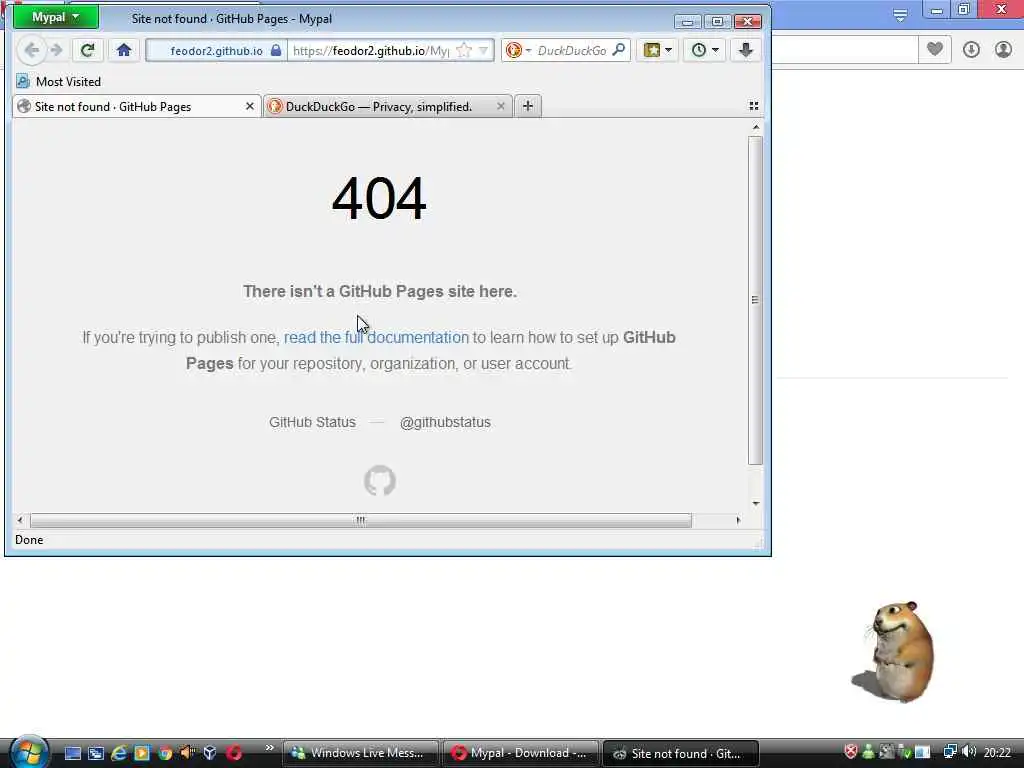Screen dimensions: 1024x768
Task: Launch Internet Explorer from quick launch
Action: click(x=119, y=753)
